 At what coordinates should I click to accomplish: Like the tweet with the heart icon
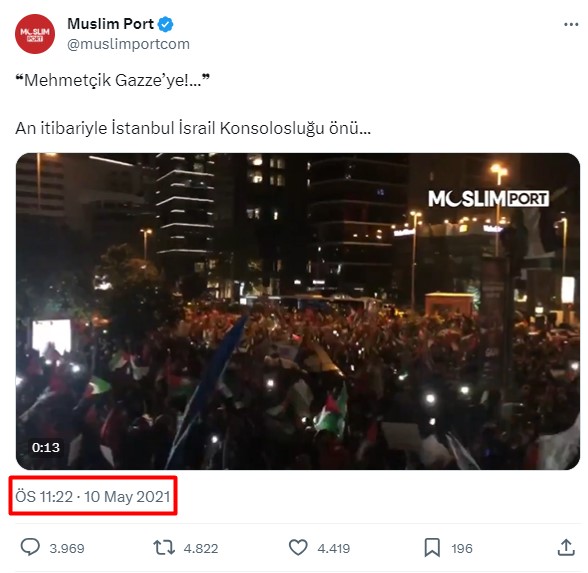(x=298, y=548)
